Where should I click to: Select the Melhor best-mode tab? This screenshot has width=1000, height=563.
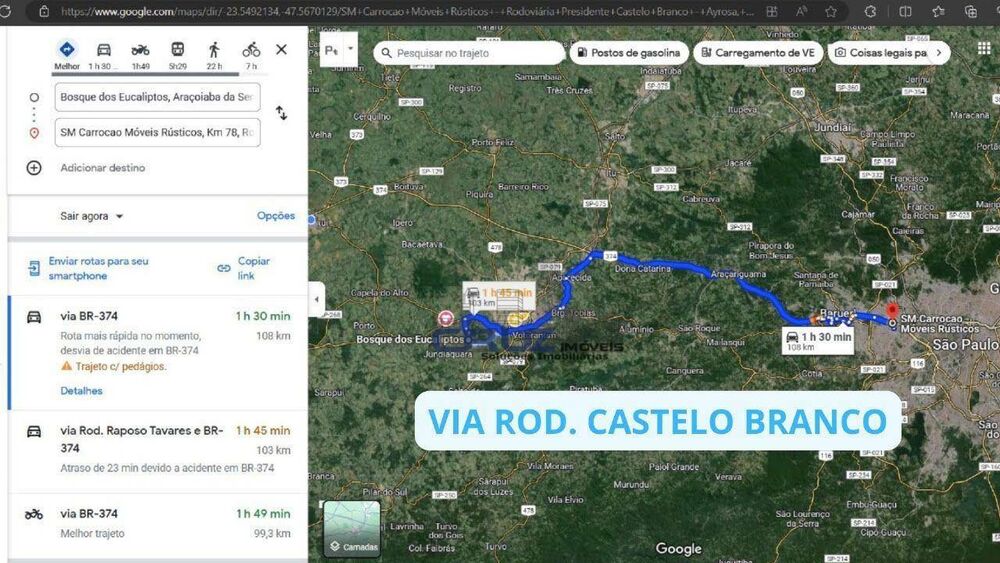pyautogui.click(x=66, y=55)
